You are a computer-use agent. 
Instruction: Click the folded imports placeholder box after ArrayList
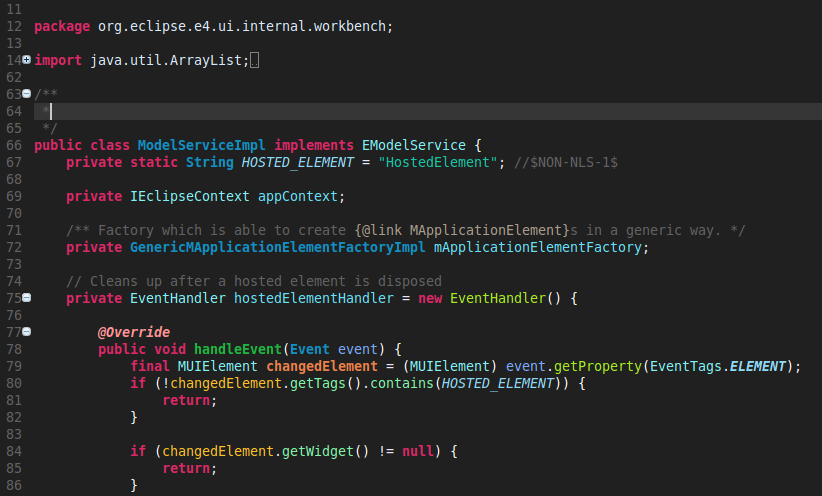(254, 60)
